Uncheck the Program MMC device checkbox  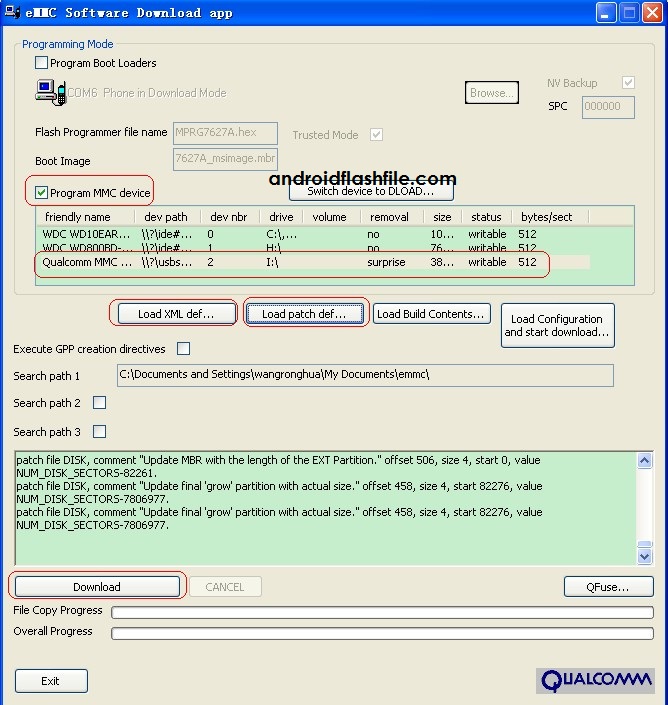coord(41,193)
